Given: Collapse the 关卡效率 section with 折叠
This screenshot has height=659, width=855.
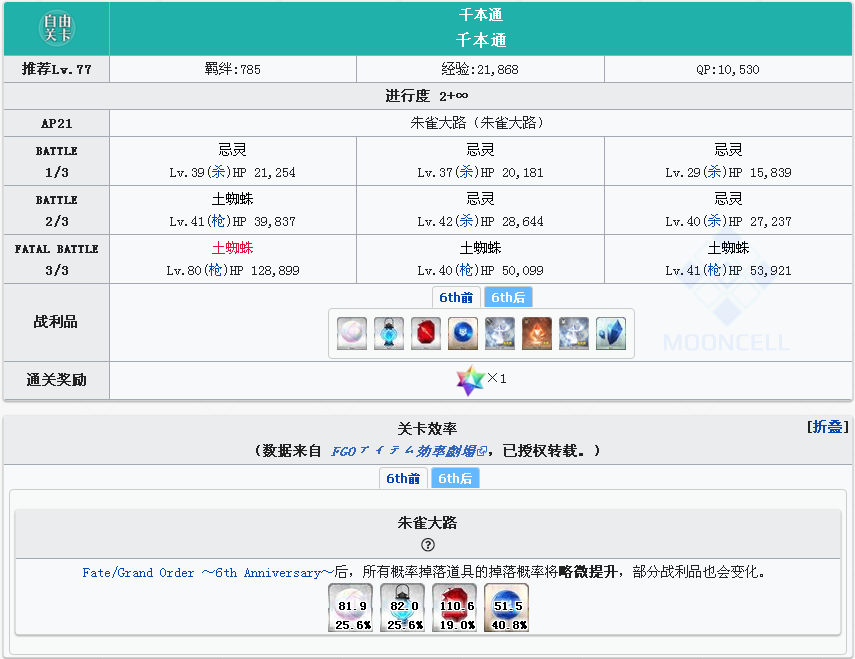Looking at the screenshot, I should pyautogui.click(x=828, y=427).
